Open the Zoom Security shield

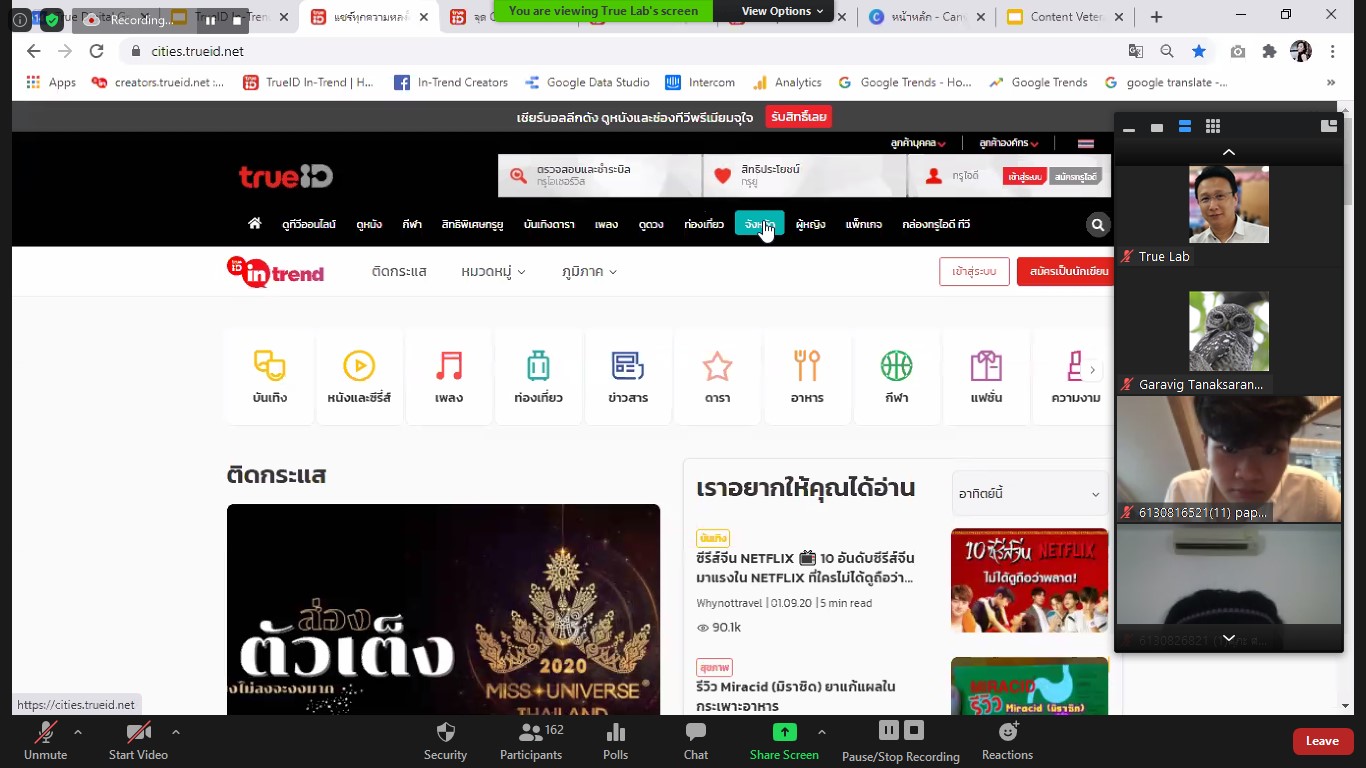446,732
